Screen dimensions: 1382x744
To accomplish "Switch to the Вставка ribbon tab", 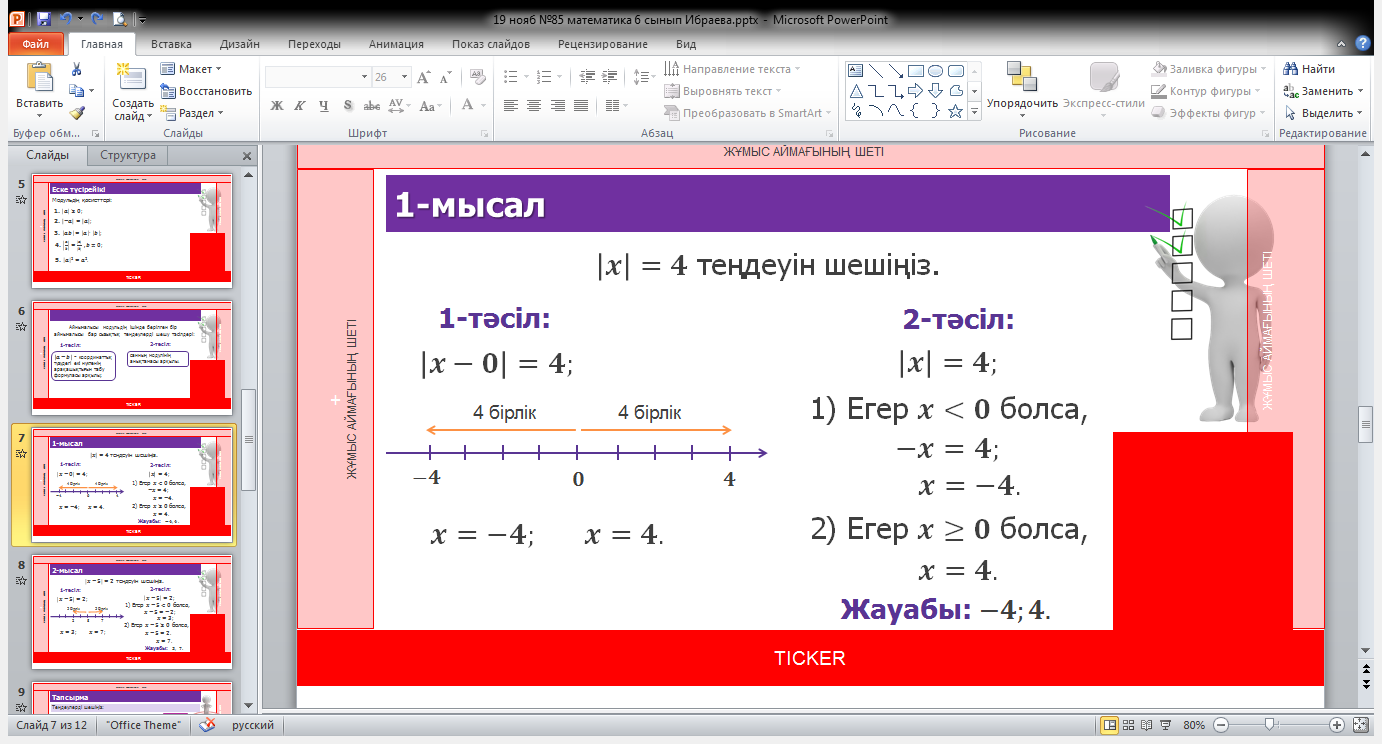I will (x=171, y=44).
